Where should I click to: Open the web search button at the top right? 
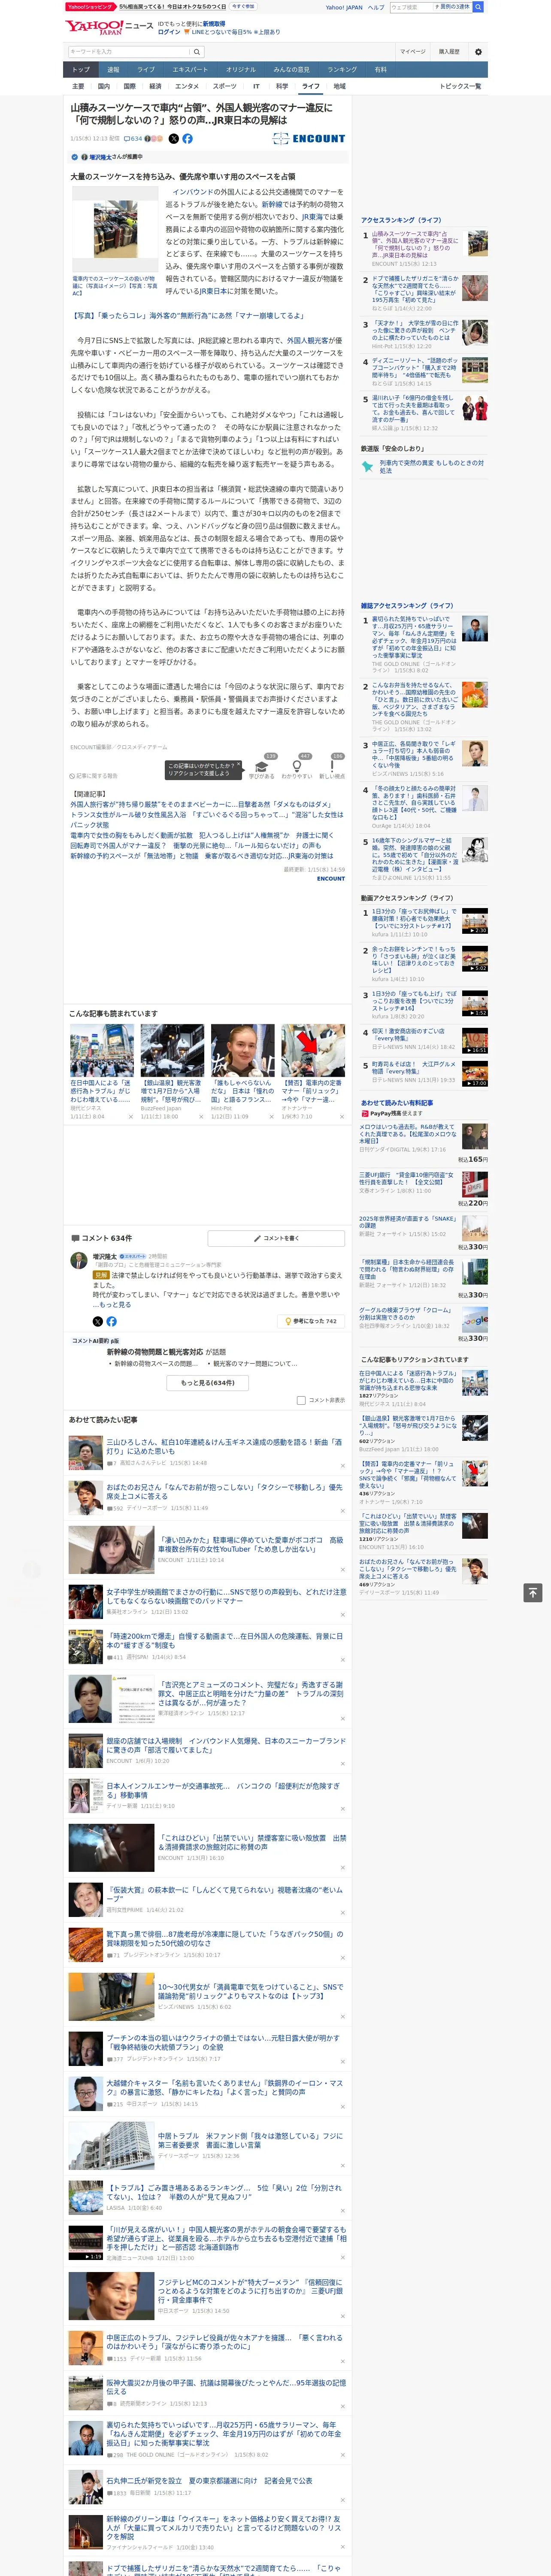click(478, 7)
